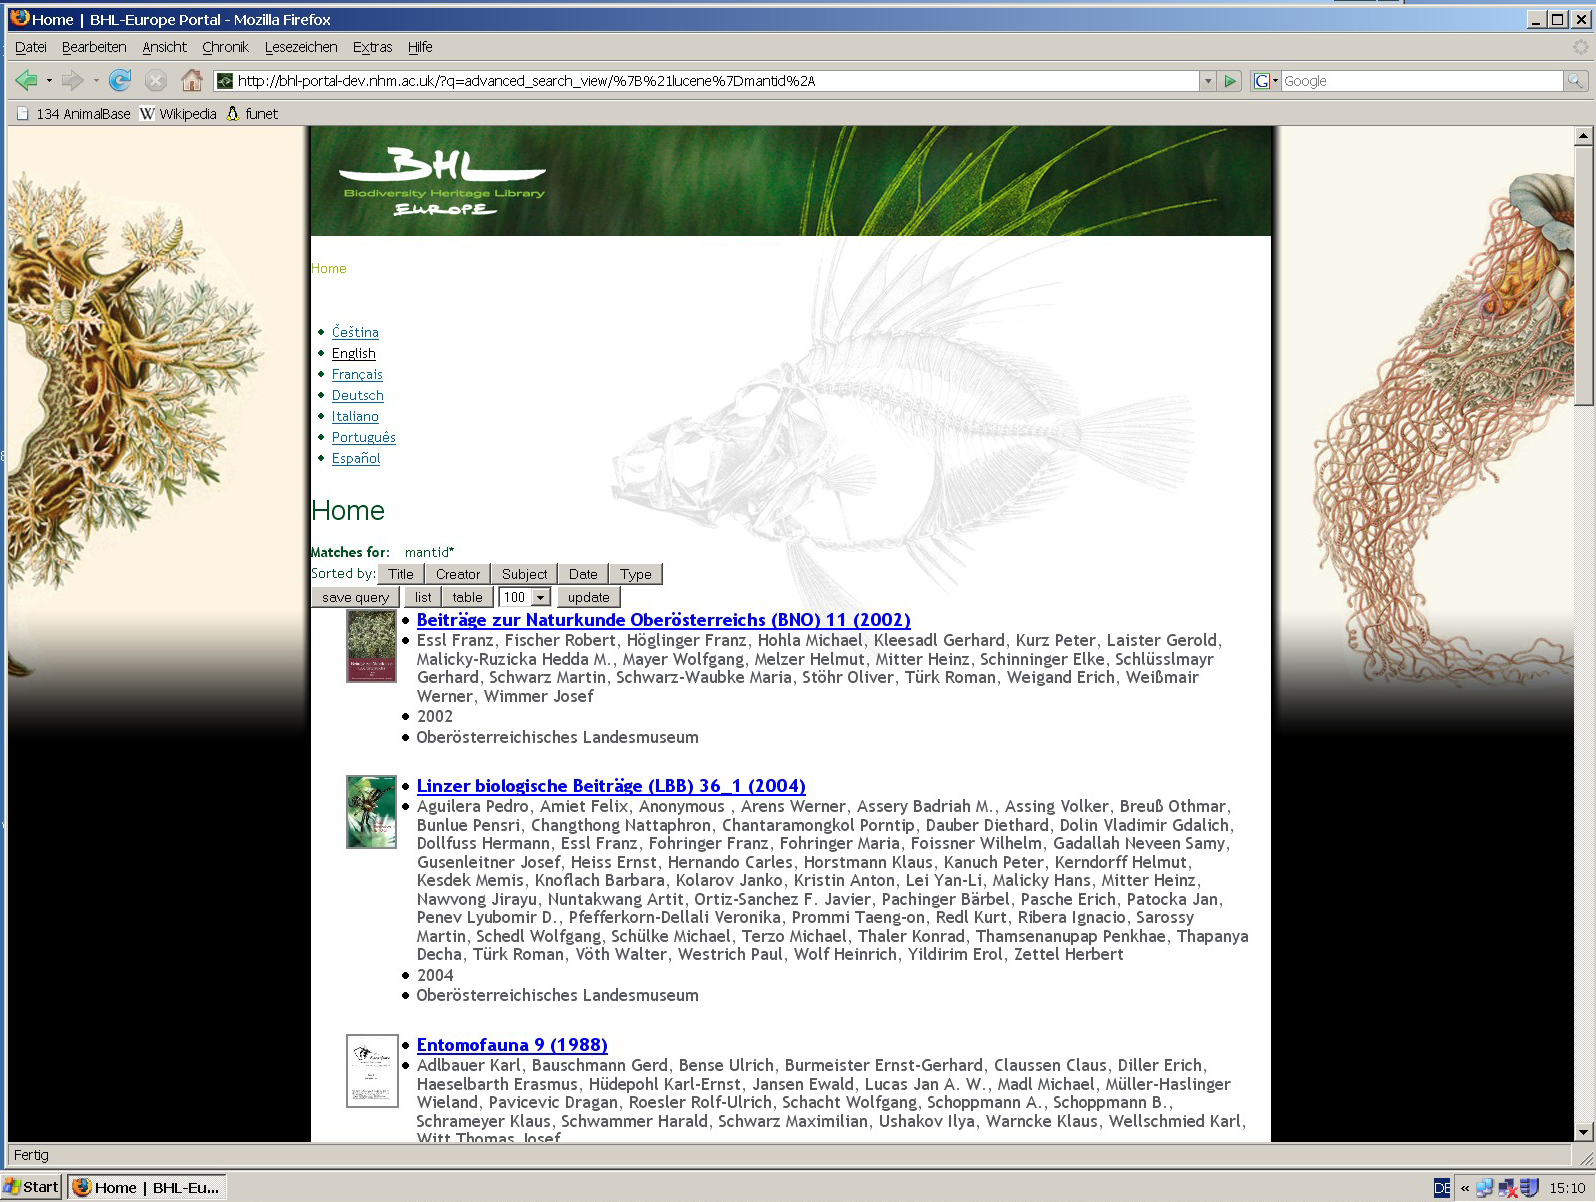This screenshot has width=1596, height=1202.
Task: Open the results-per-page dropdown showing 100
Action: [x=525, y=597]
